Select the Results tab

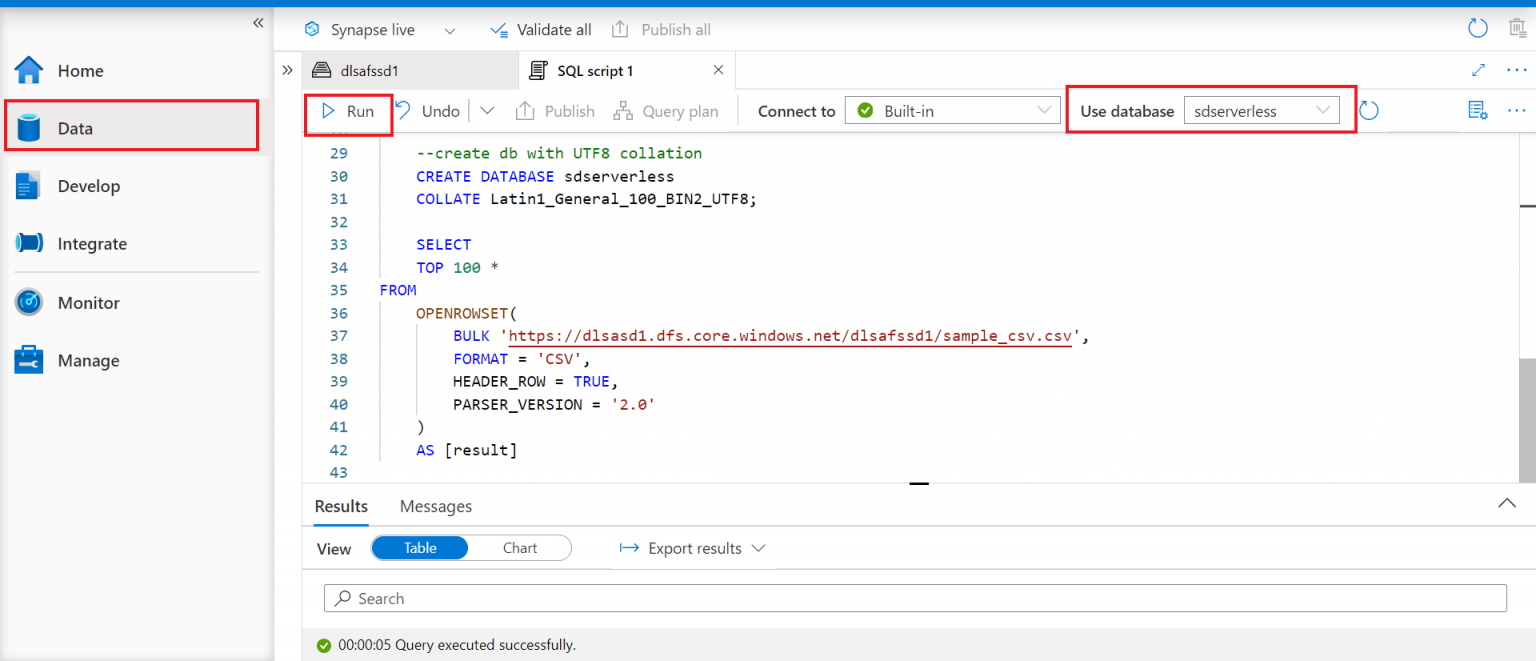click(341, 506)
